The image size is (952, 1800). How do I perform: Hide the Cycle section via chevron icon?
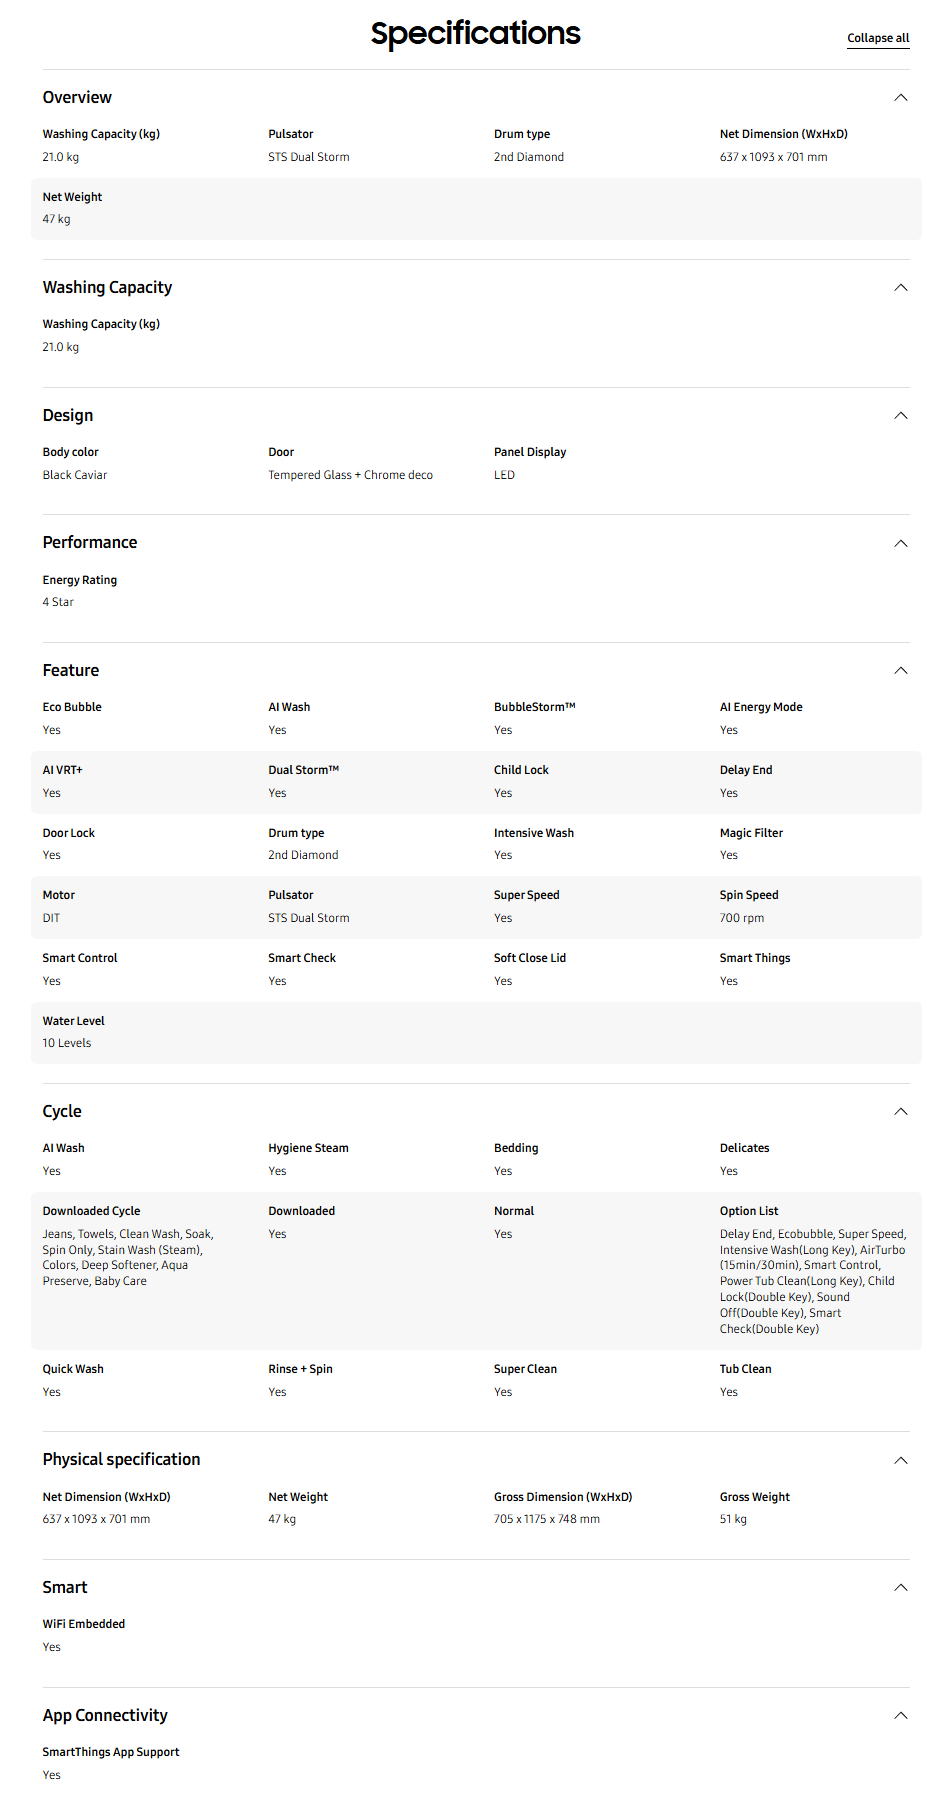click(901, 1111)
